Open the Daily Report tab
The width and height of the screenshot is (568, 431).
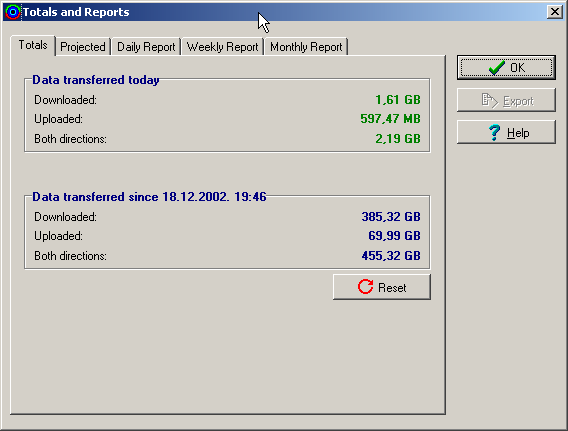click(x=146, y=47)
